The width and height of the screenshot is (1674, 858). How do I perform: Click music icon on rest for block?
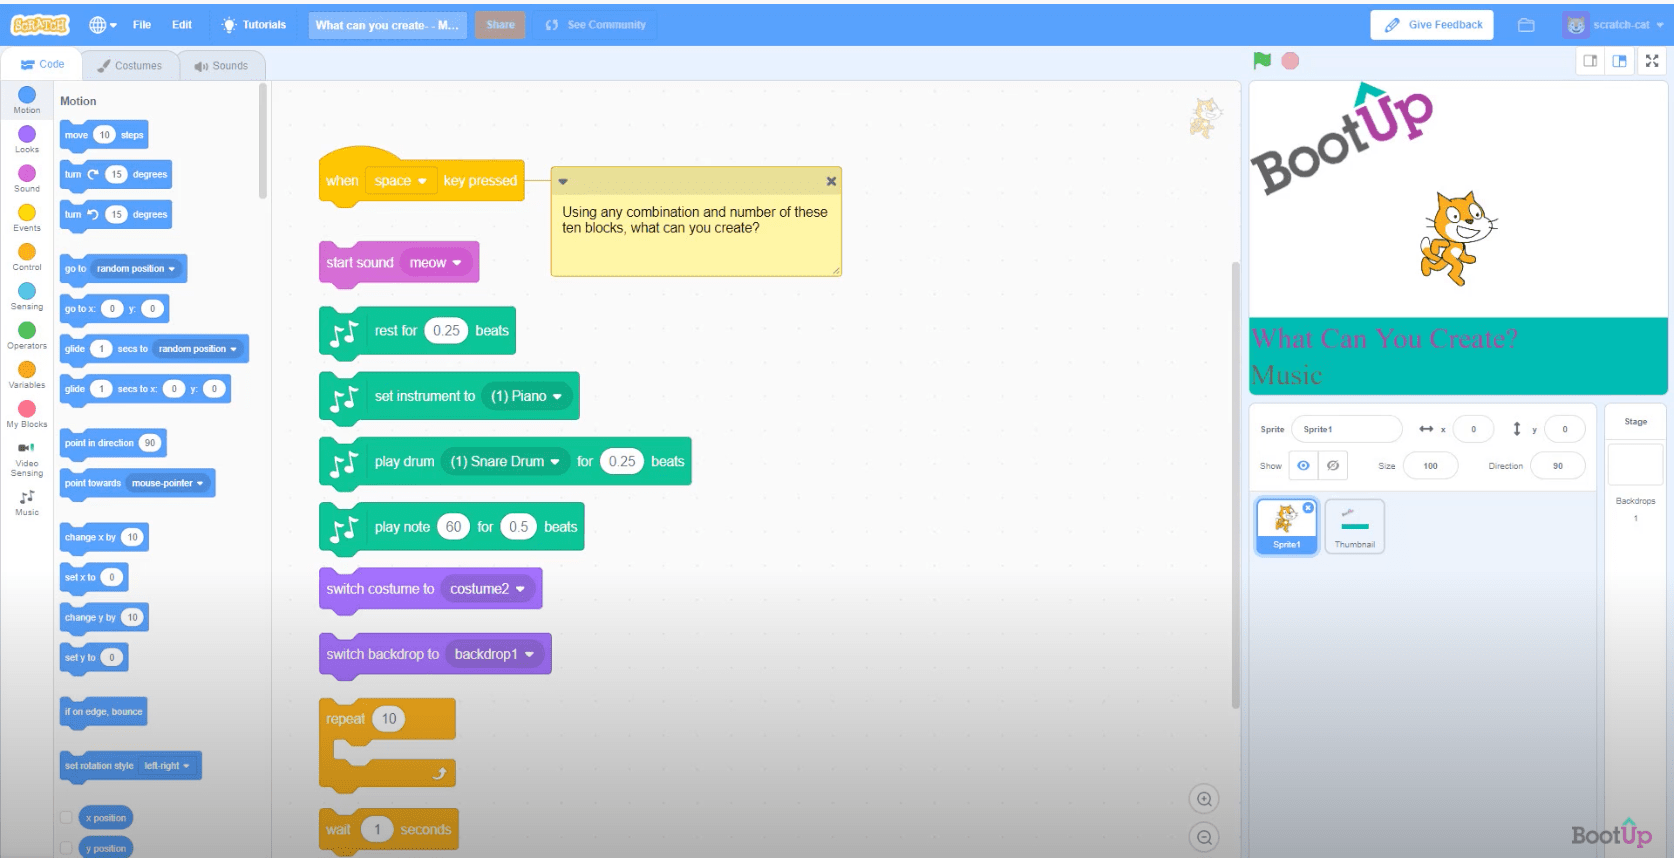click(344, 333)
